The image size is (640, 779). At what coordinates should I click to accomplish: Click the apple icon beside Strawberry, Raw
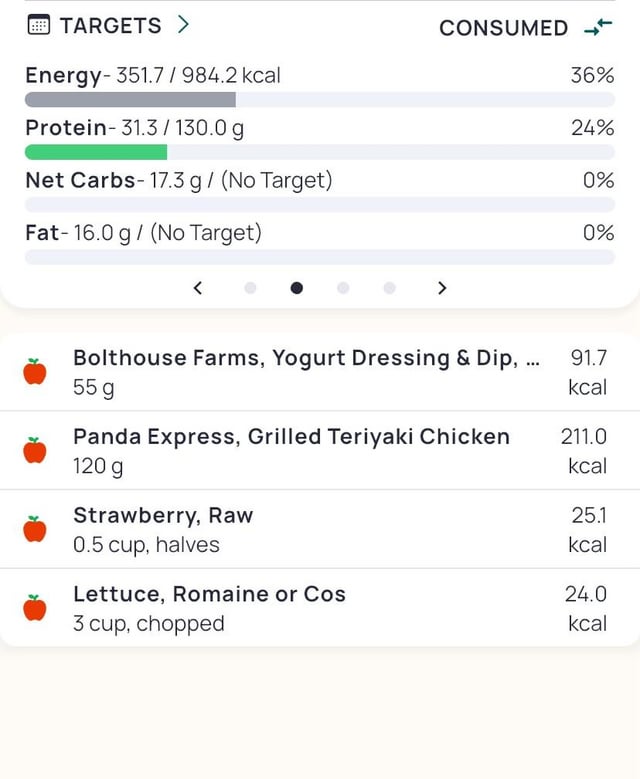coord(35,529)
